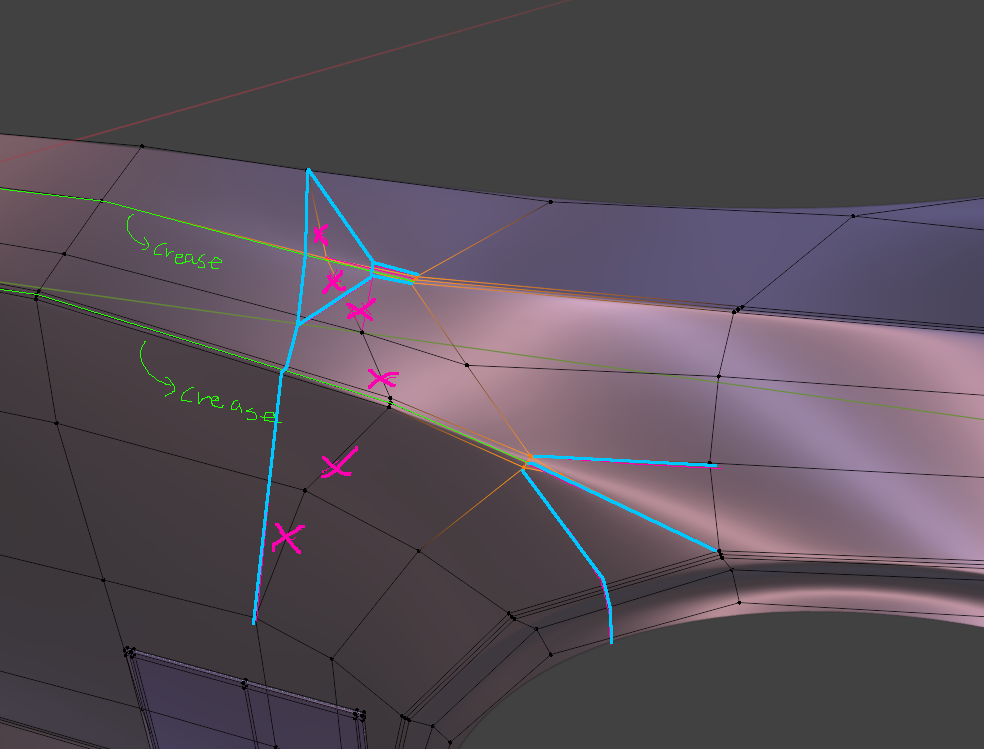The image size is (984, 749).
Task: Select the vertex where orange edges converge above wheel arch
Action: tap(530, 457)
